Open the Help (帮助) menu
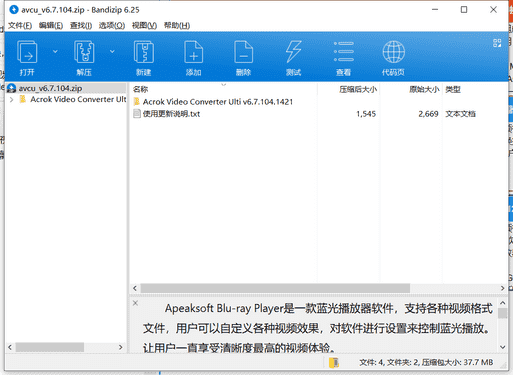 point(177,26)
